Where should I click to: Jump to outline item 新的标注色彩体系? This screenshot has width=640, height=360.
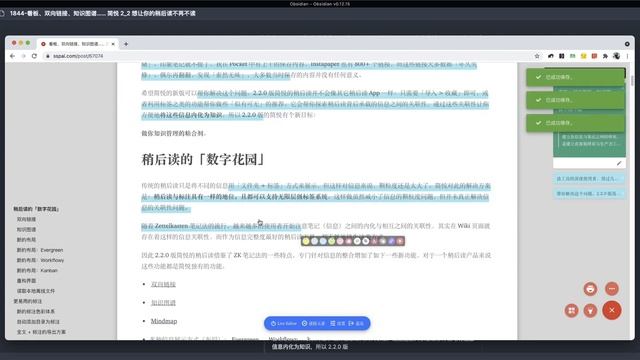[36, 311]
